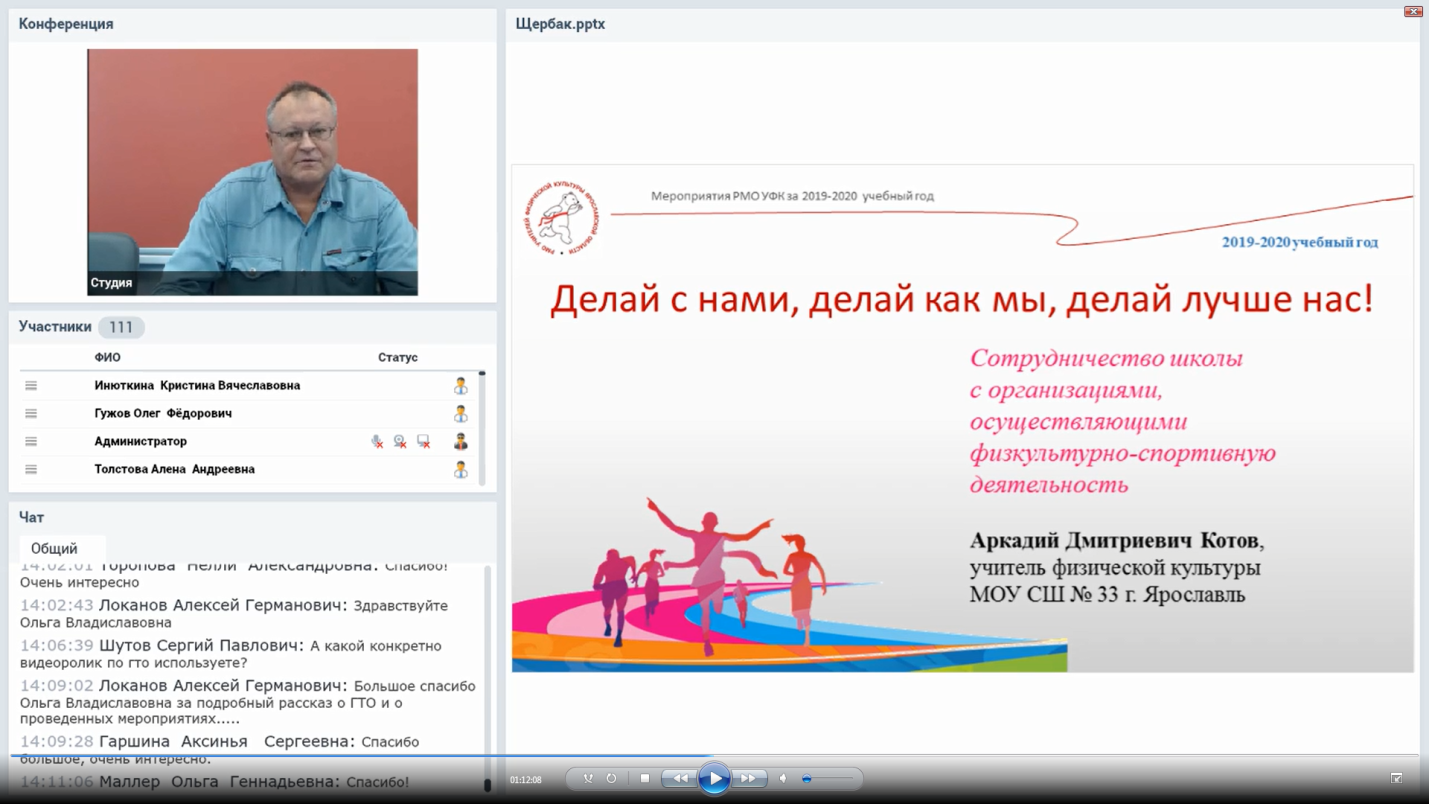Viewport: 1429px width, 804px height.
Task: Click the Студия caption on the video
Action: point(111,283)
